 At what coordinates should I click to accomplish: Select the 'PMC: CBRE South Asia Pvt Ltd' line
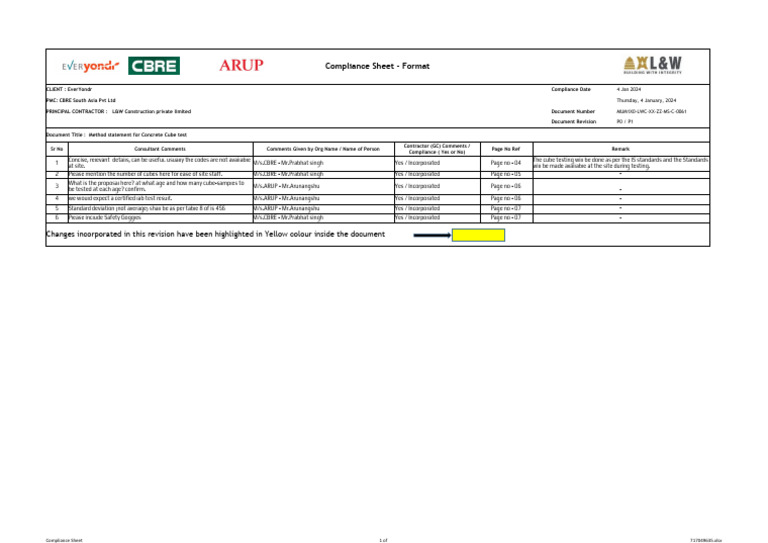(81, 100)
